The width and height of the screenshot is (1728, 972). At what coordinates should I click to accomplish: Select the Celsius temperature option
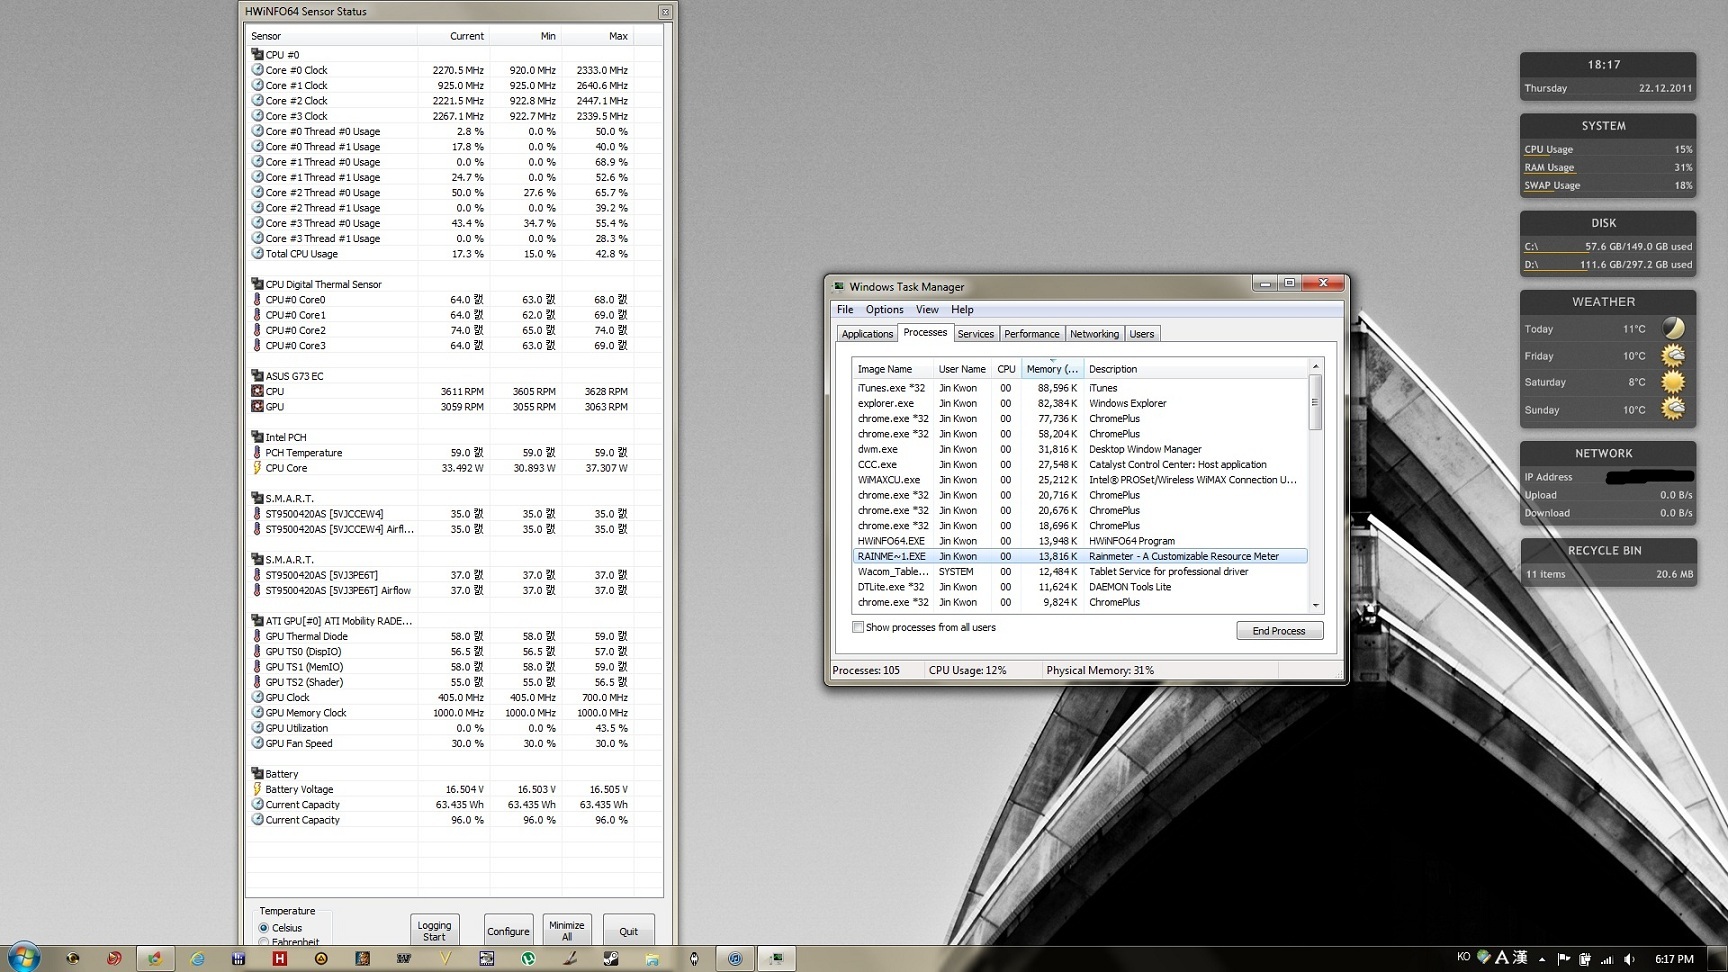[264, 928]
